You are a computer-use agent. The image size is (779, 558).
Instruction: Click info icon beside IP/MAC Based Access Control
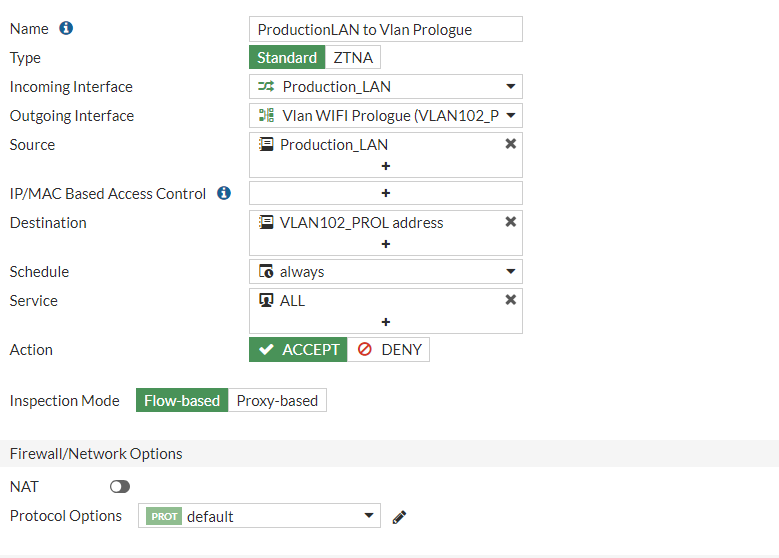click(x=224, y=193)
